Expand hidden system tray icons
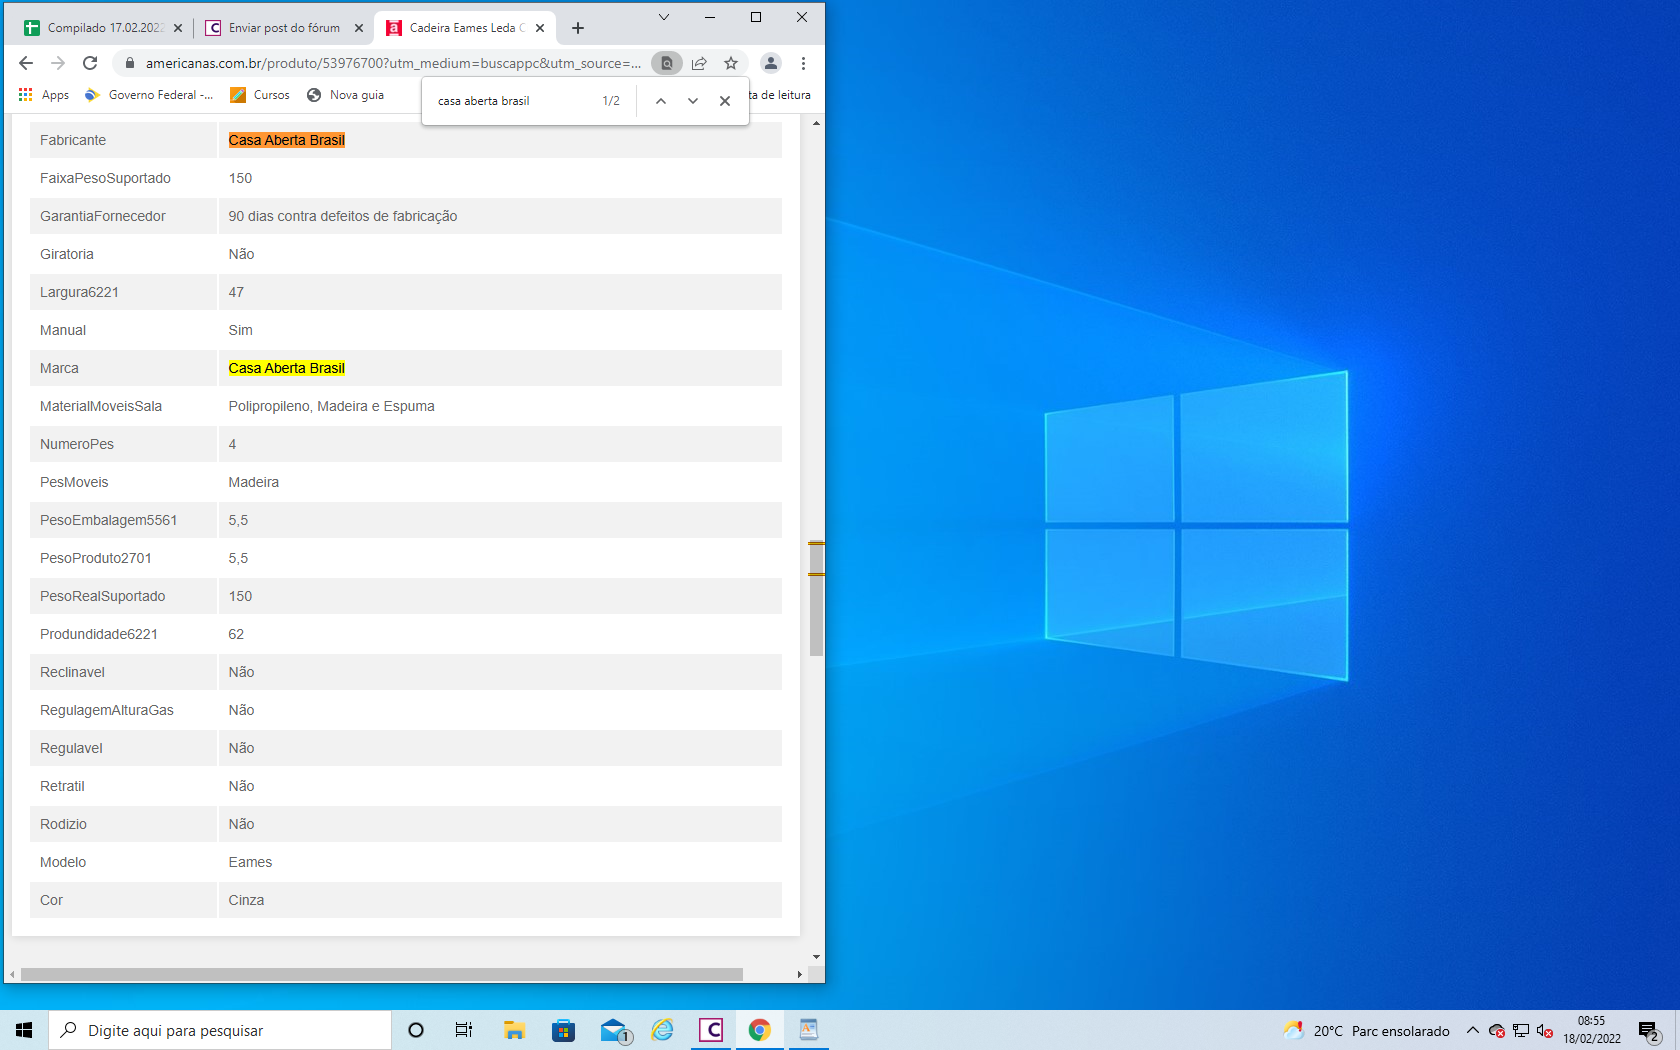The height and width of the screenshot is (1050, 1680). point(1472,1030)
